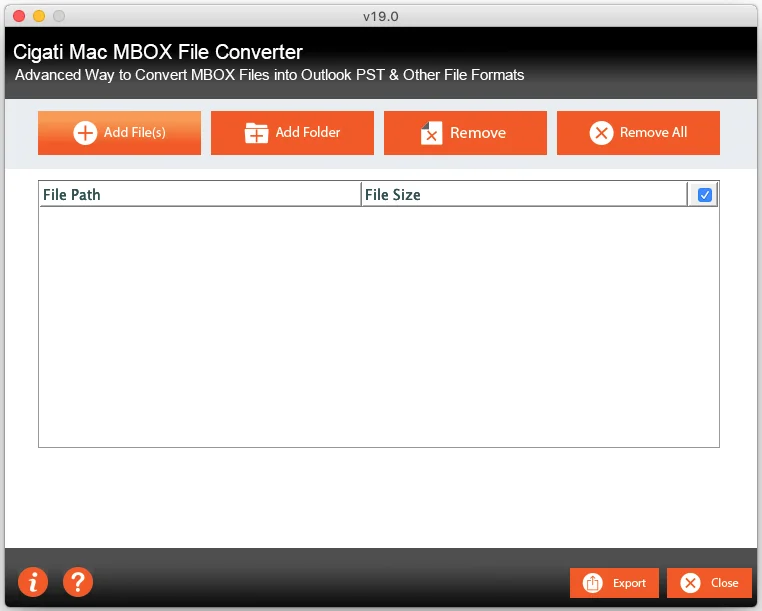This screenshot has width=762, height=611.
Task: Click the Remove button
Action: click(x=465, y=133)
